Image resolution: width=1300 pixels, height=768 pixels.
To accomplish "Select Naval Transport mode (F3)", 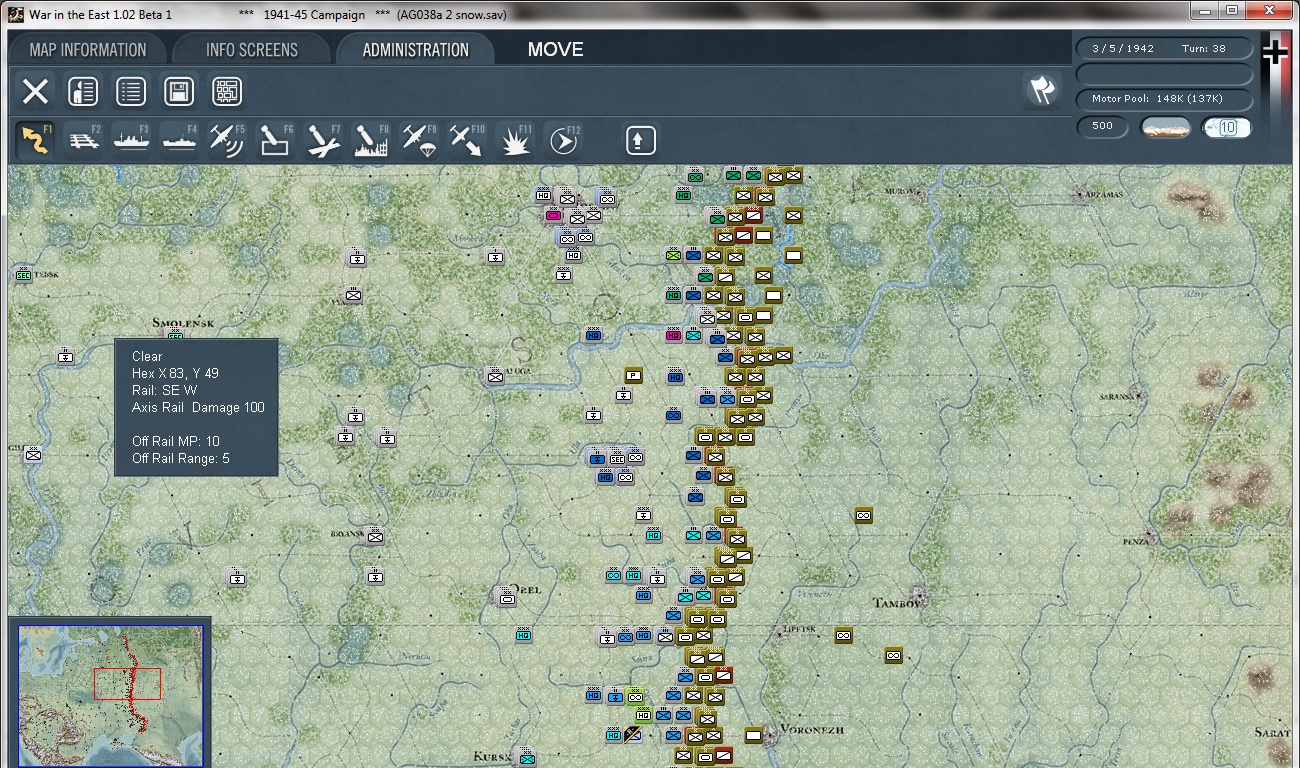I will point(132,140).
